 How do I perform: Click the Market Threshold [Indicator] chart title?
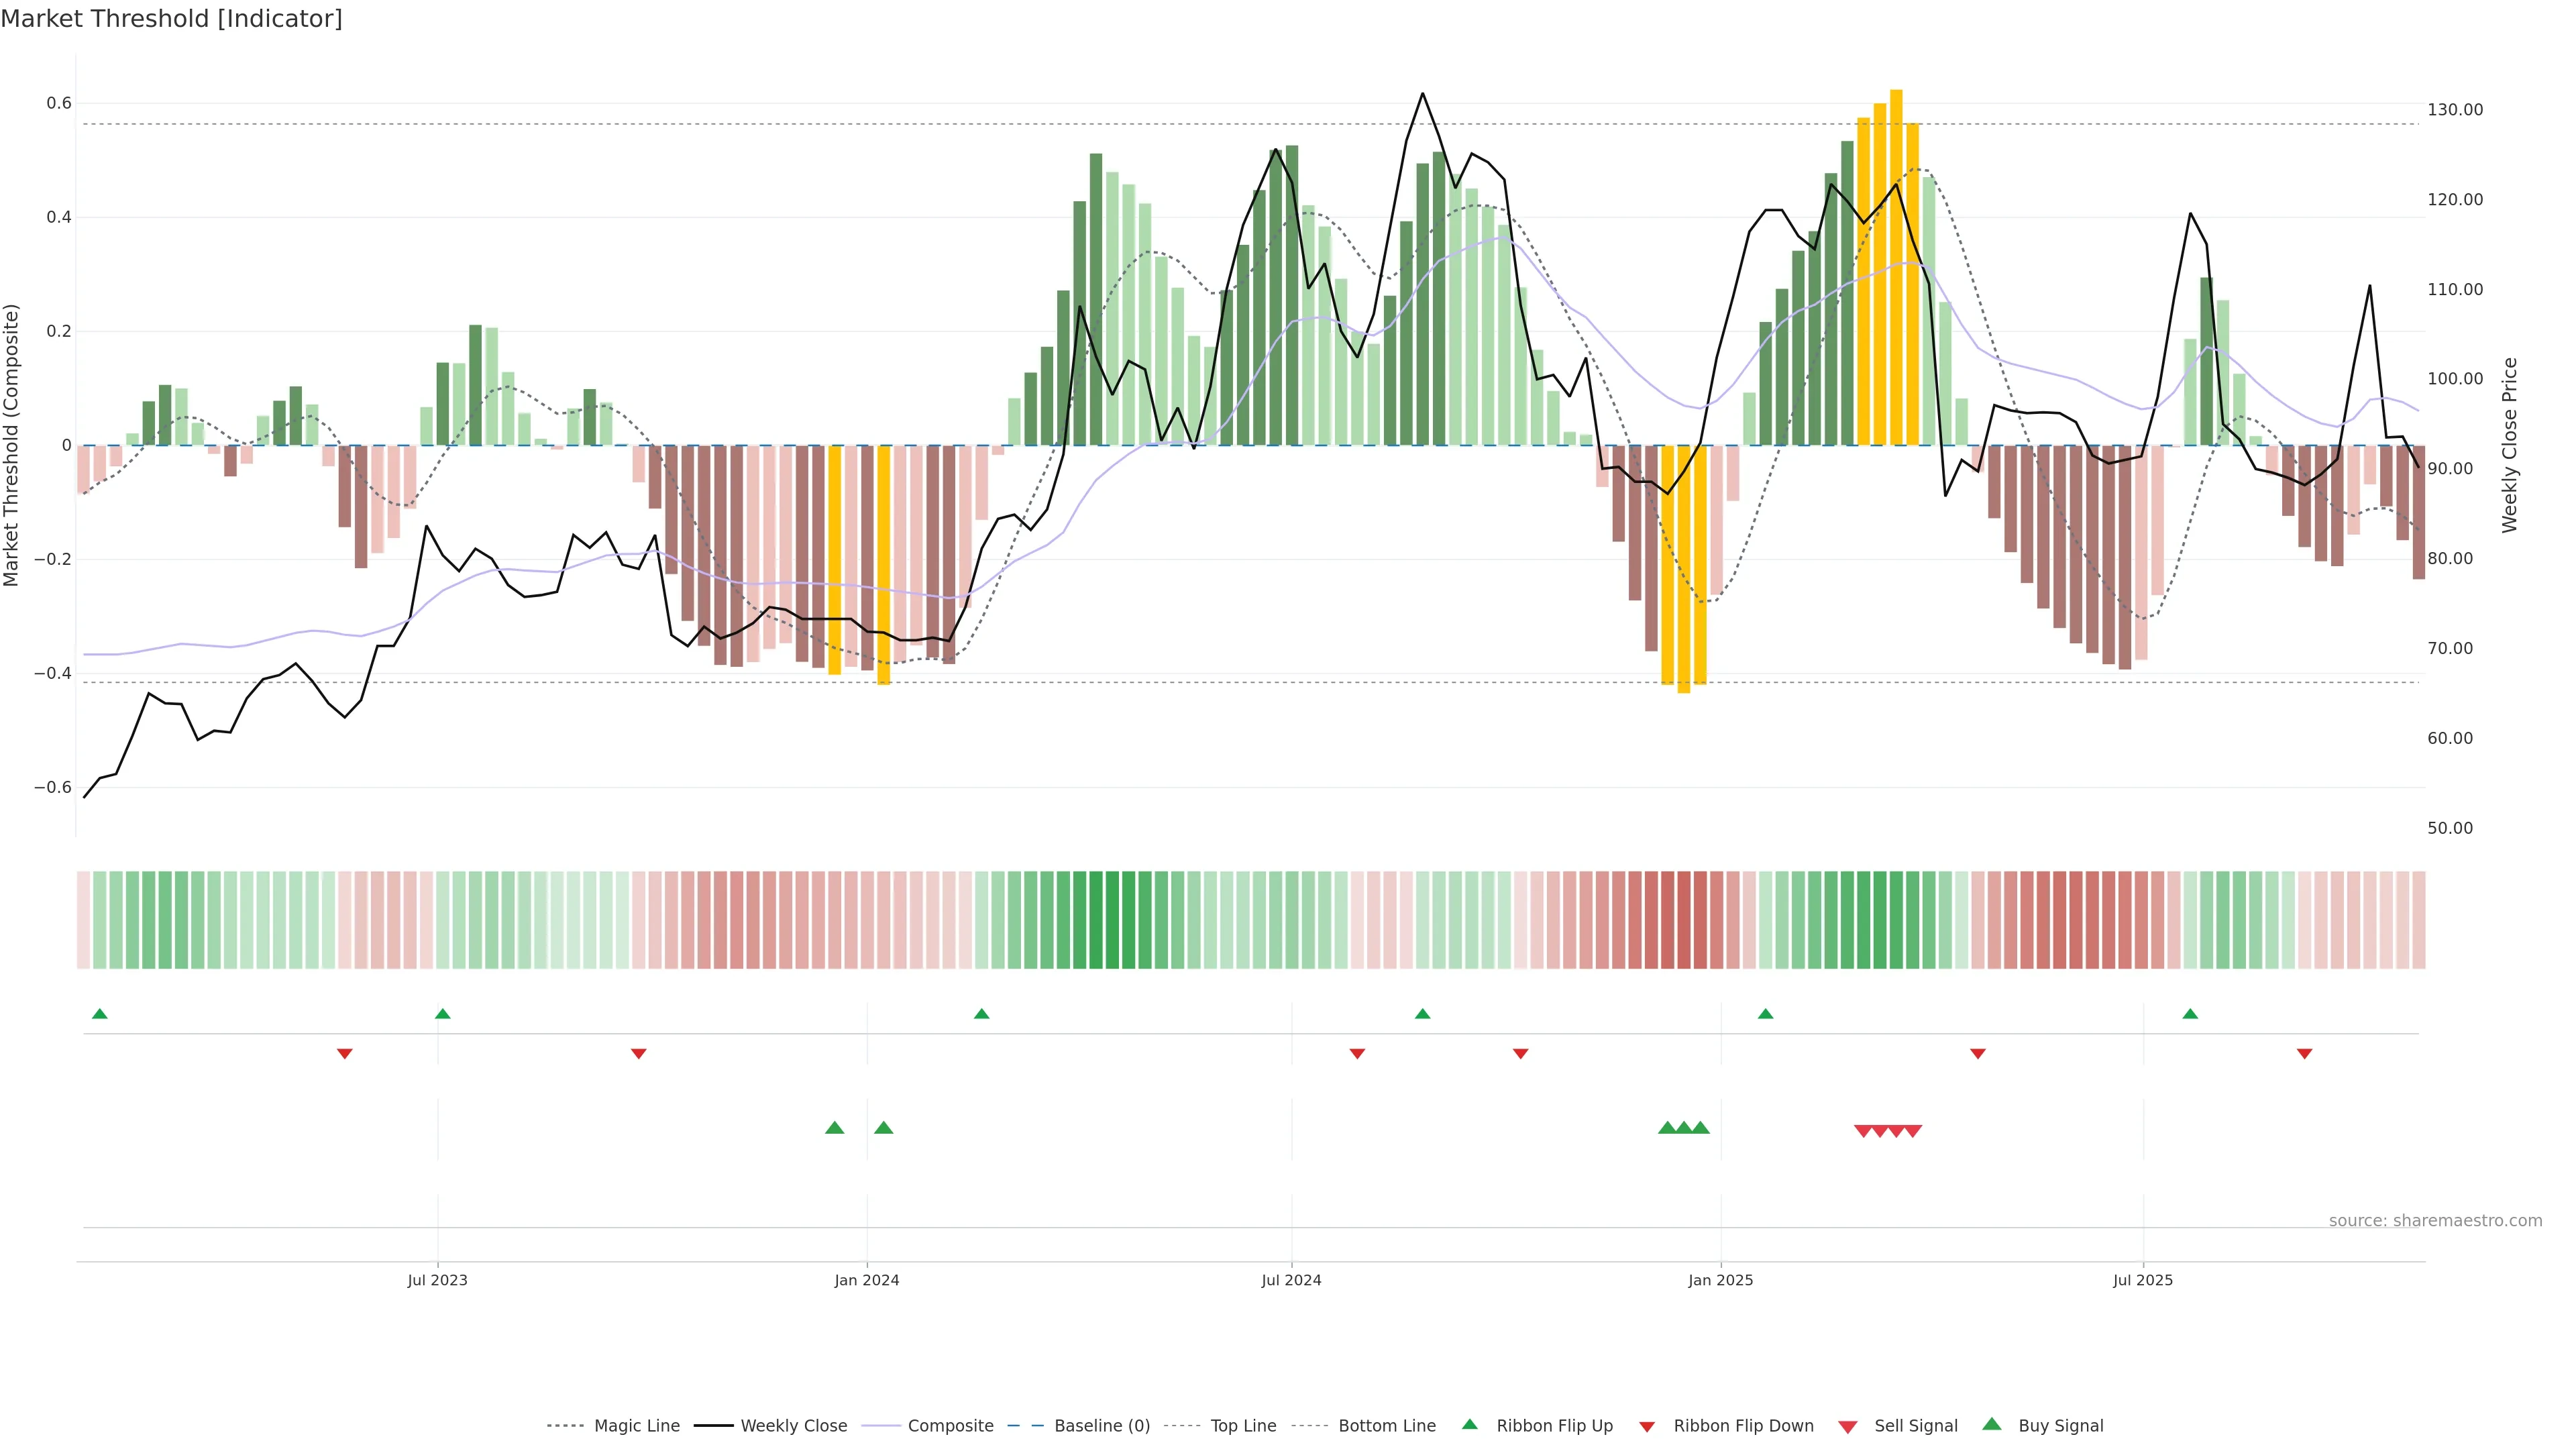[171, 19]
